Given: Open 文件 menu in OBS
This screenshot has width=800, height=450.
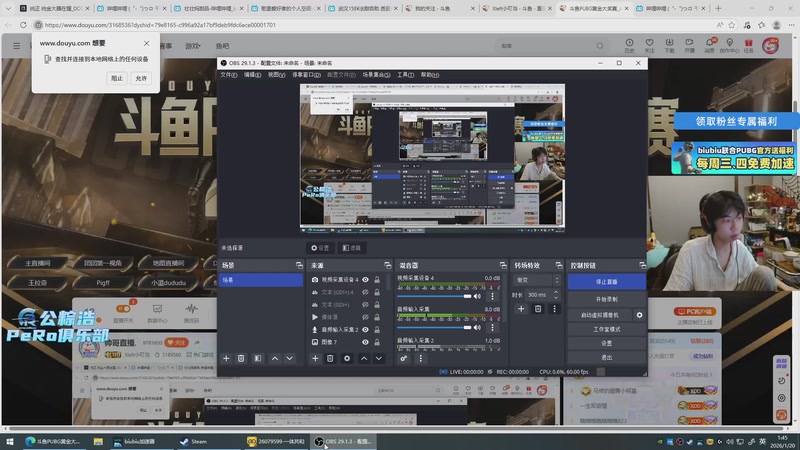Looking at the screenshot, I should pos(229,75).
